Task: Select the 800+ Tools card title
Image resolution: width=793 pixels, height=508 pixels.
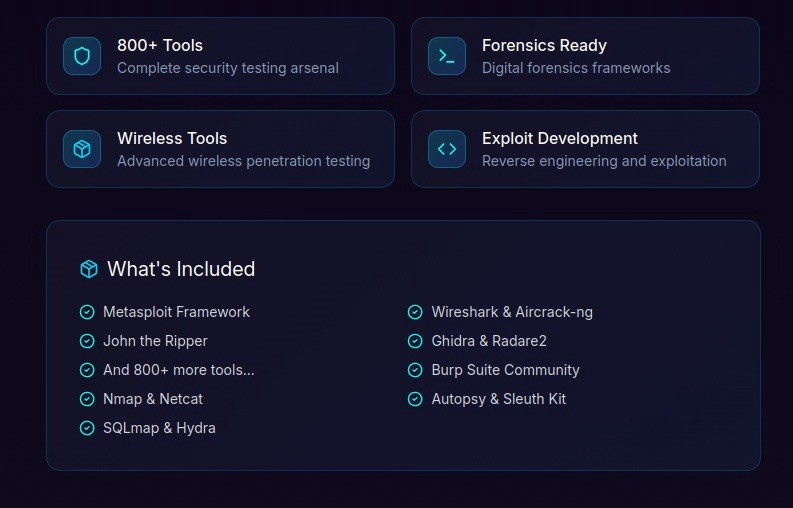Action: coord(160,46)
